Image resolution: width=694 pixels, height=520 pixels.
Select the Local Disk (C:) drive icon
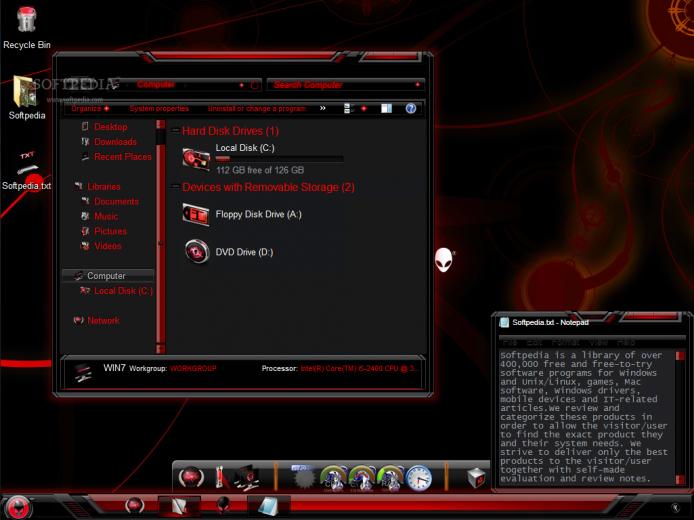tap(196, 159)
